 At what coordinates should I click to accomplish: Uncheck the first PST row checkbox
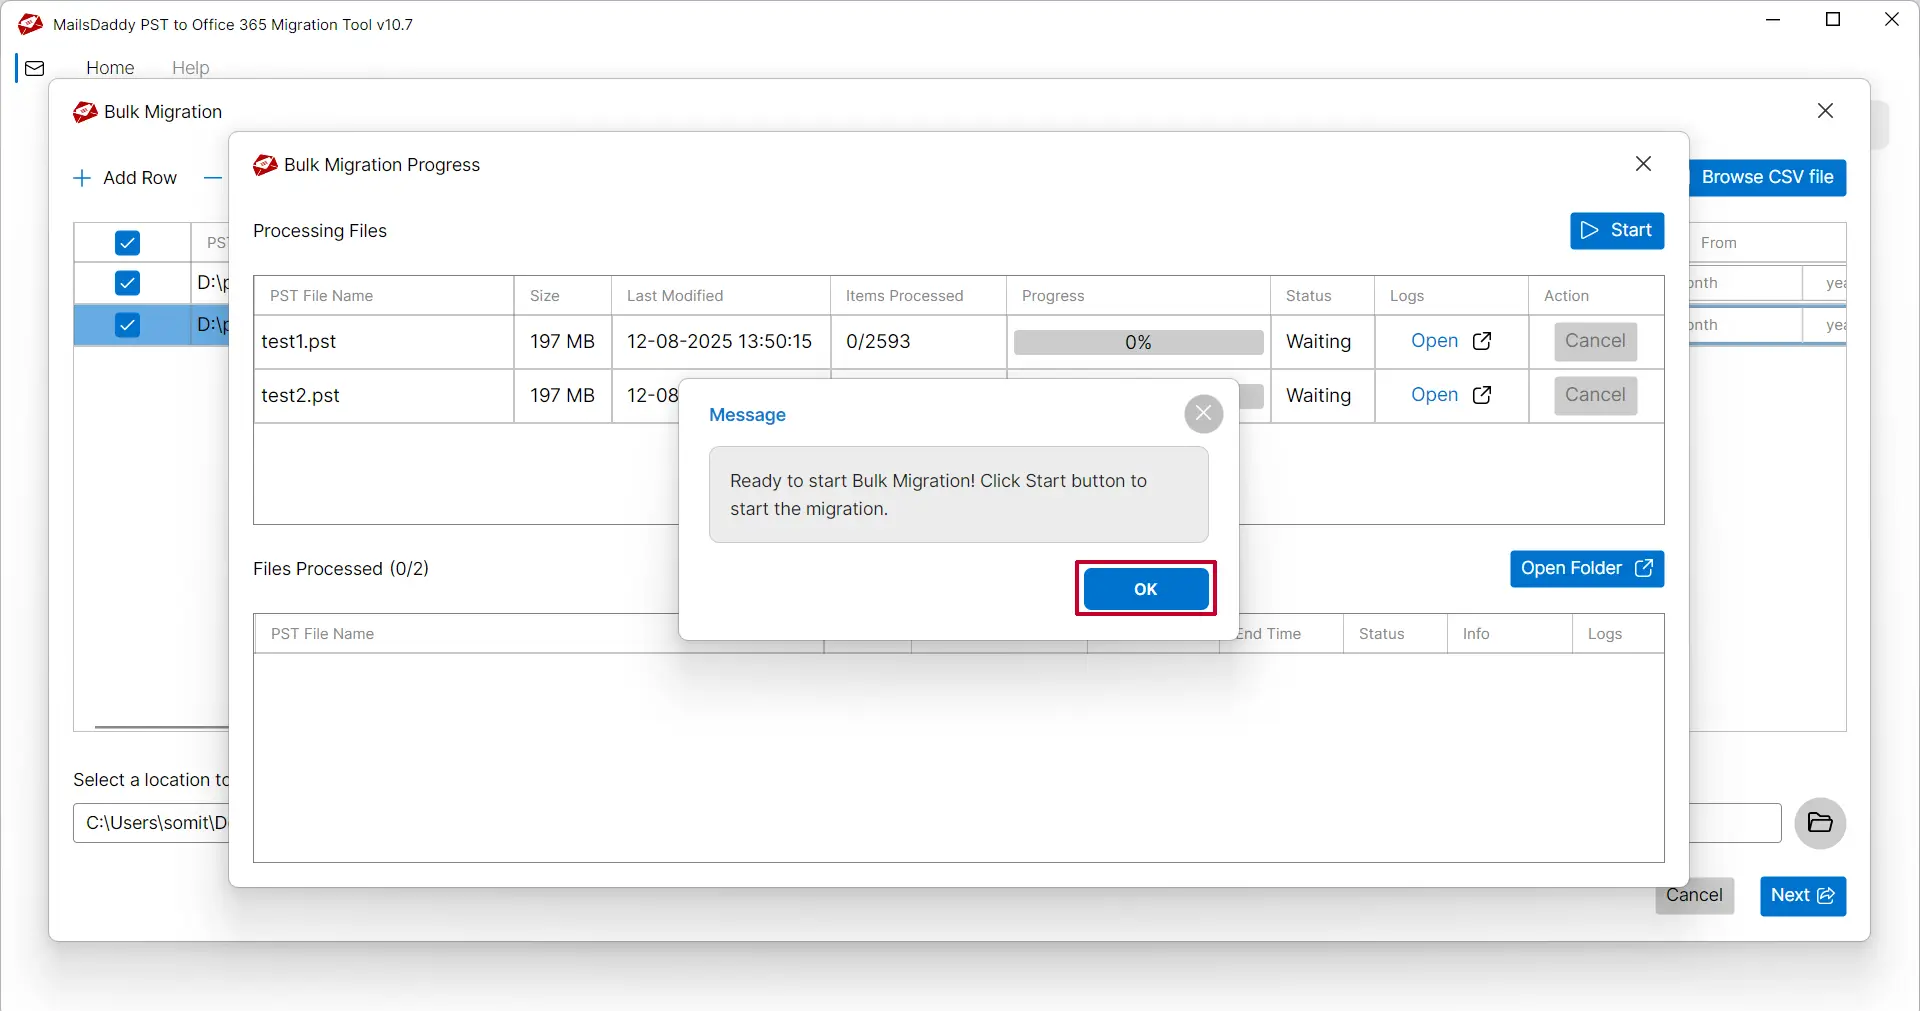click(x=127, y=283)
